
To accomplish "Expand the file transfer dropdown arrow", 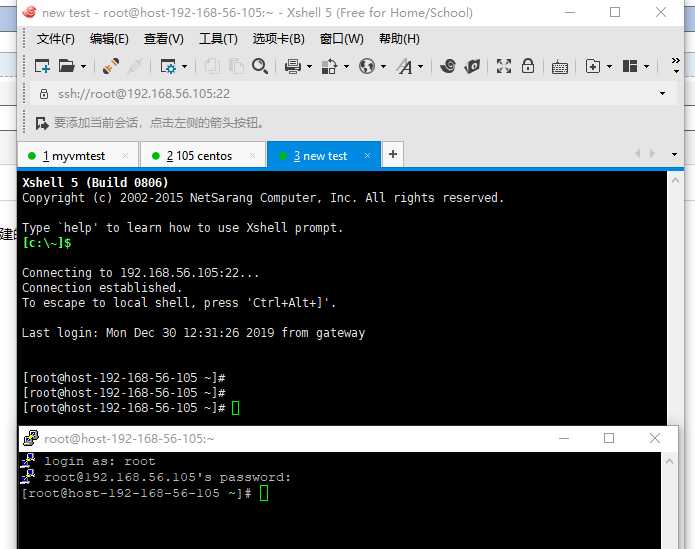I will [x=346, y=67].
